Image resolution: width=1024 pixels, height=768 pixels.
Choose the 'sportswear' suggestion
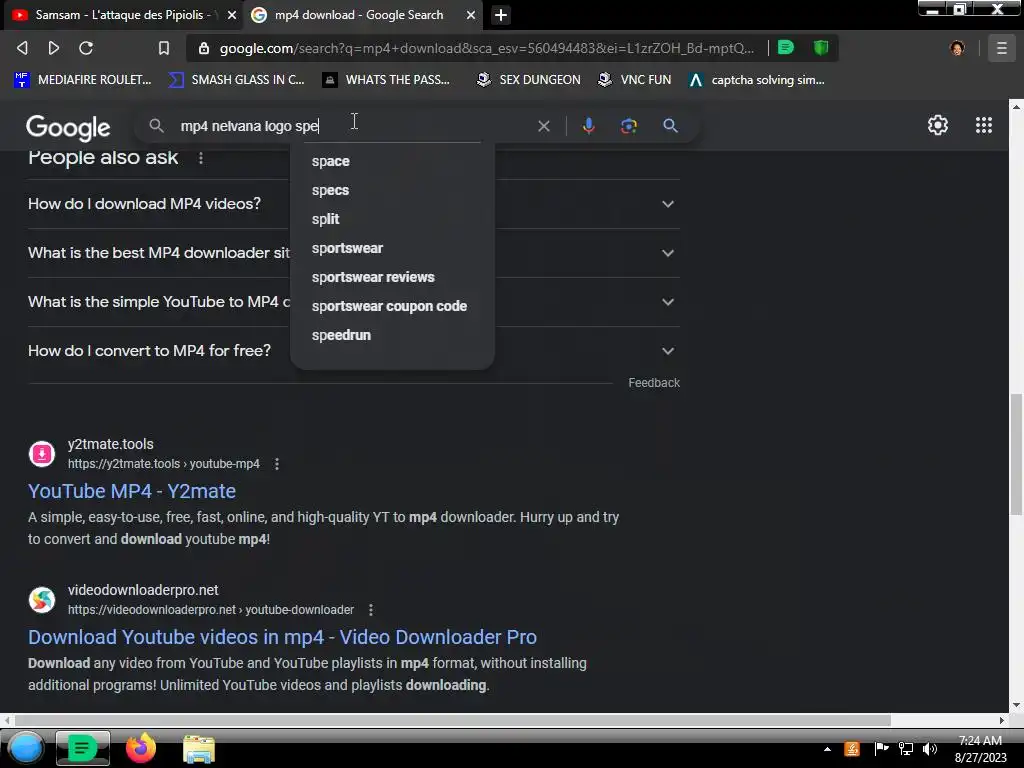point(392,248)
